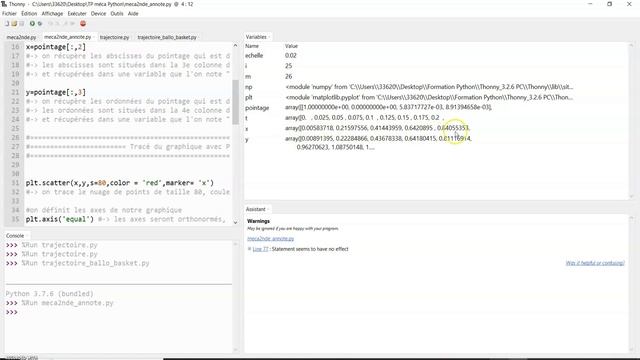Switch to trajectoire_ballo_basket.py tab

(167, 37)
